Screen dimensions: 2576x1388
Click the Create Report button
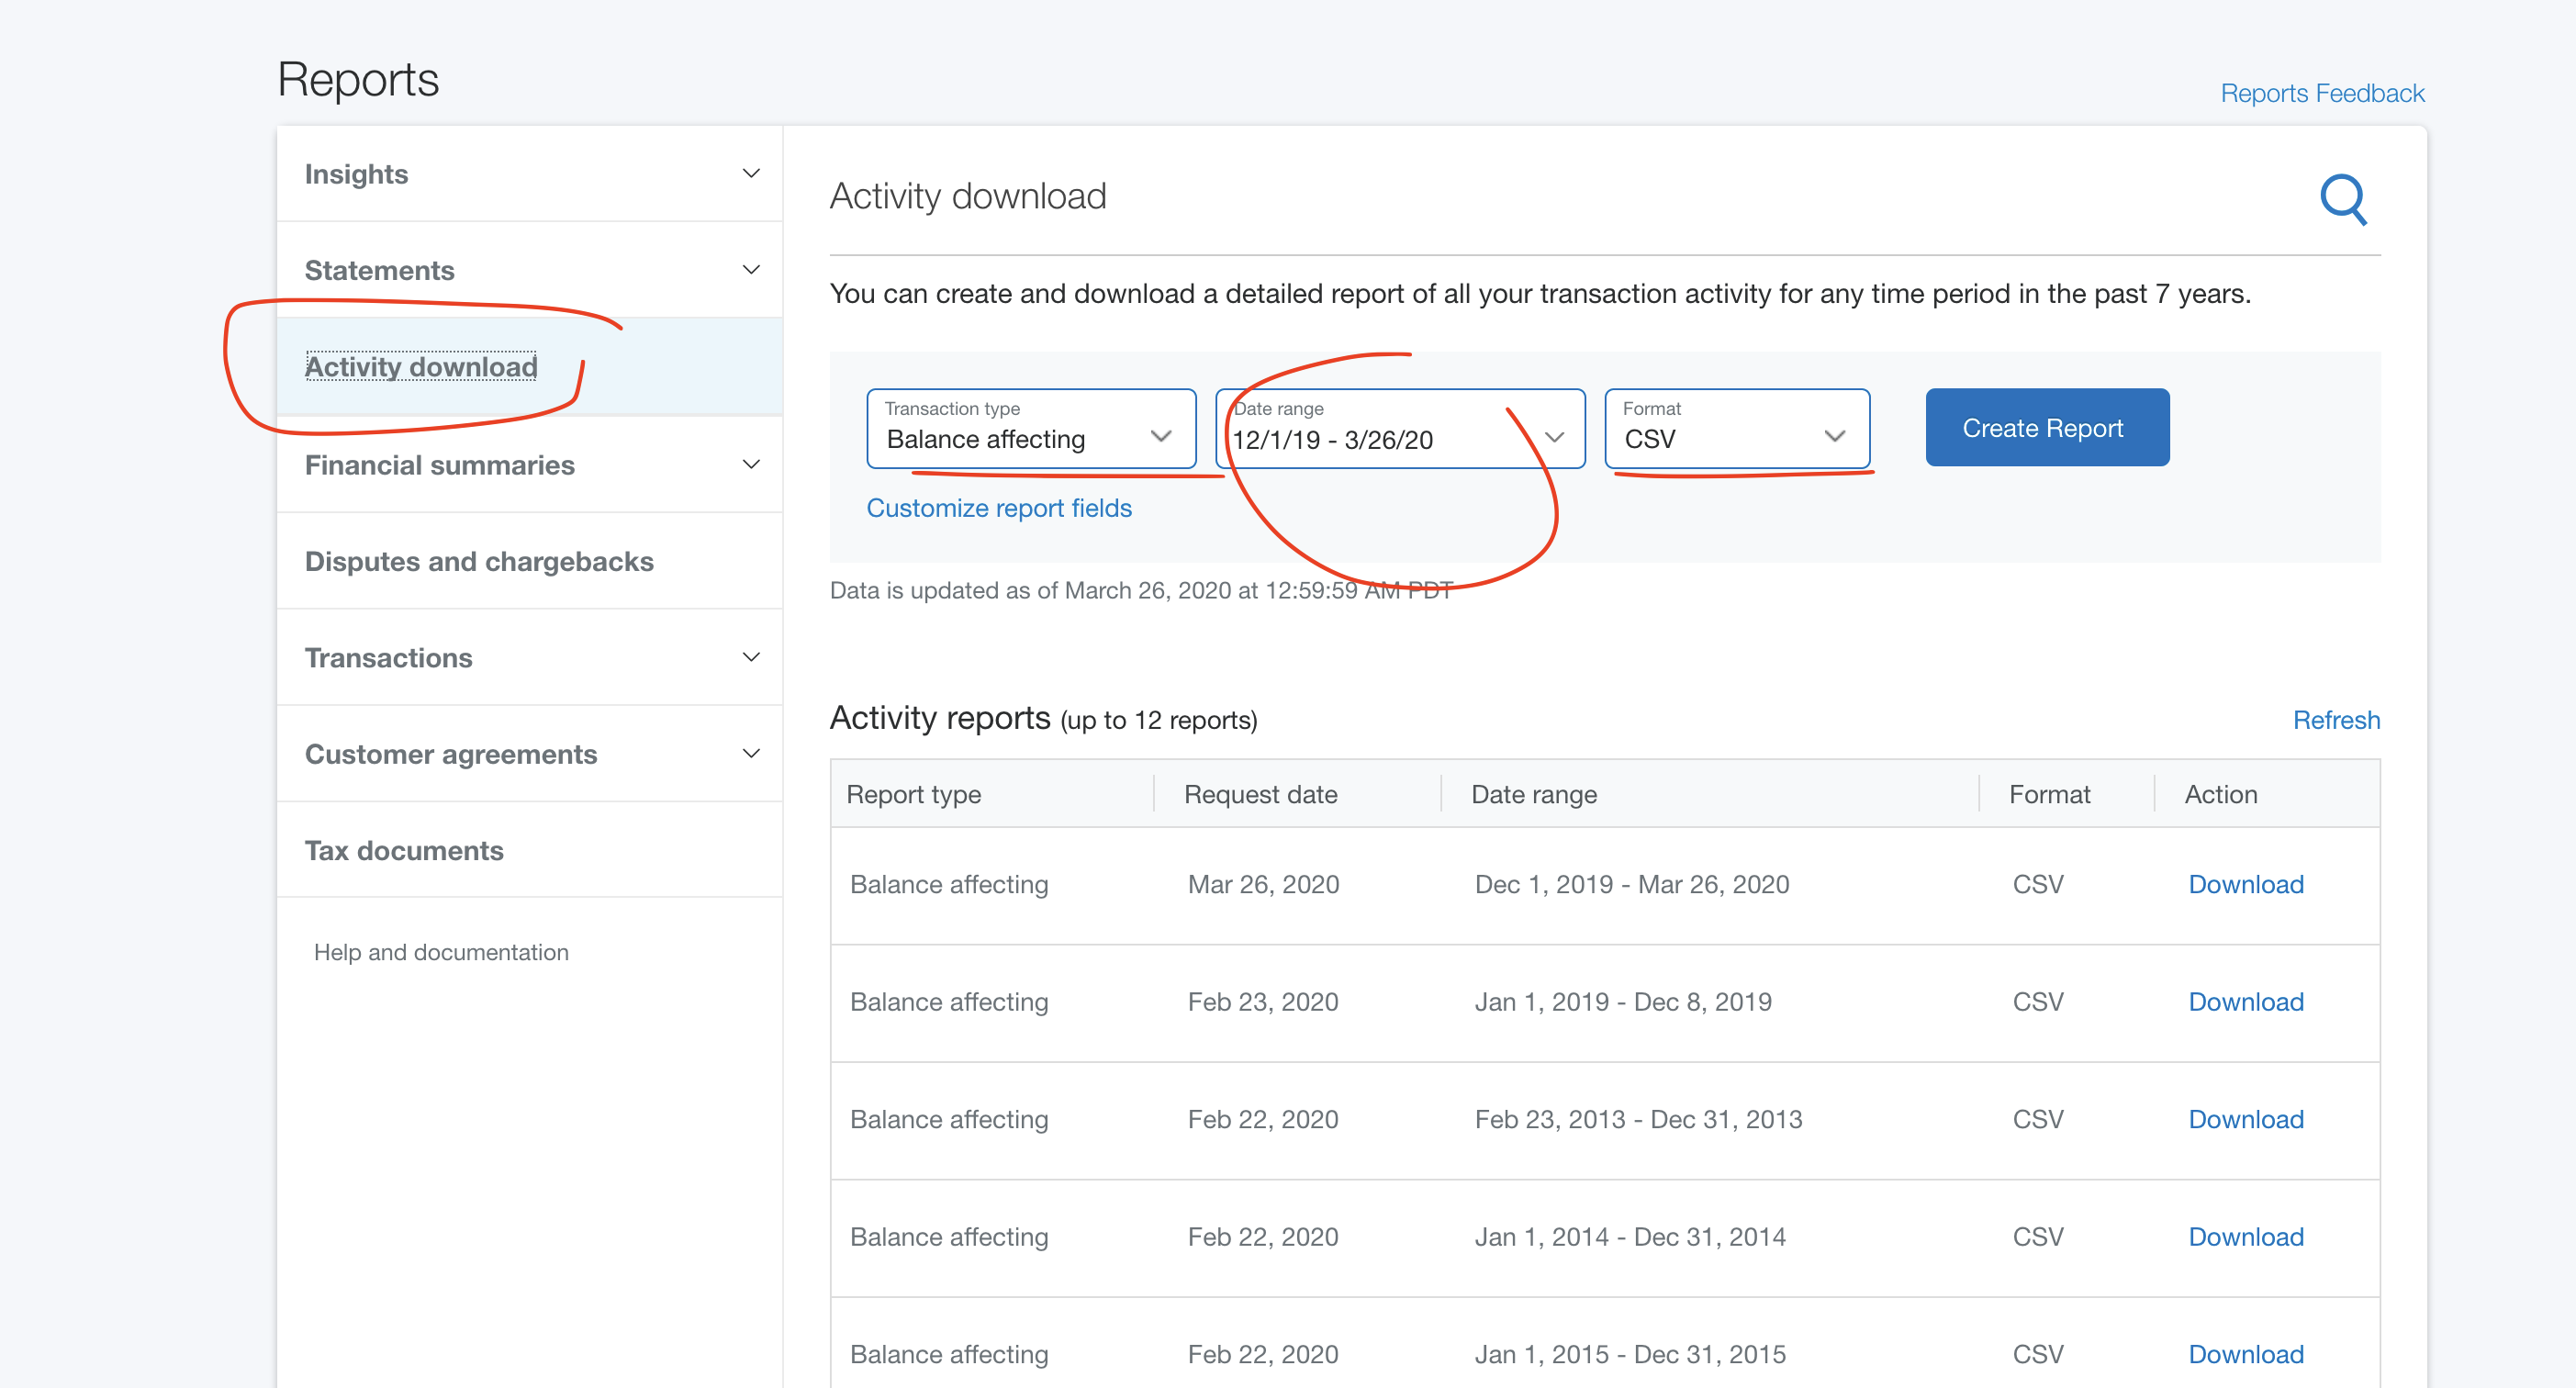[x=2046, y=427]
